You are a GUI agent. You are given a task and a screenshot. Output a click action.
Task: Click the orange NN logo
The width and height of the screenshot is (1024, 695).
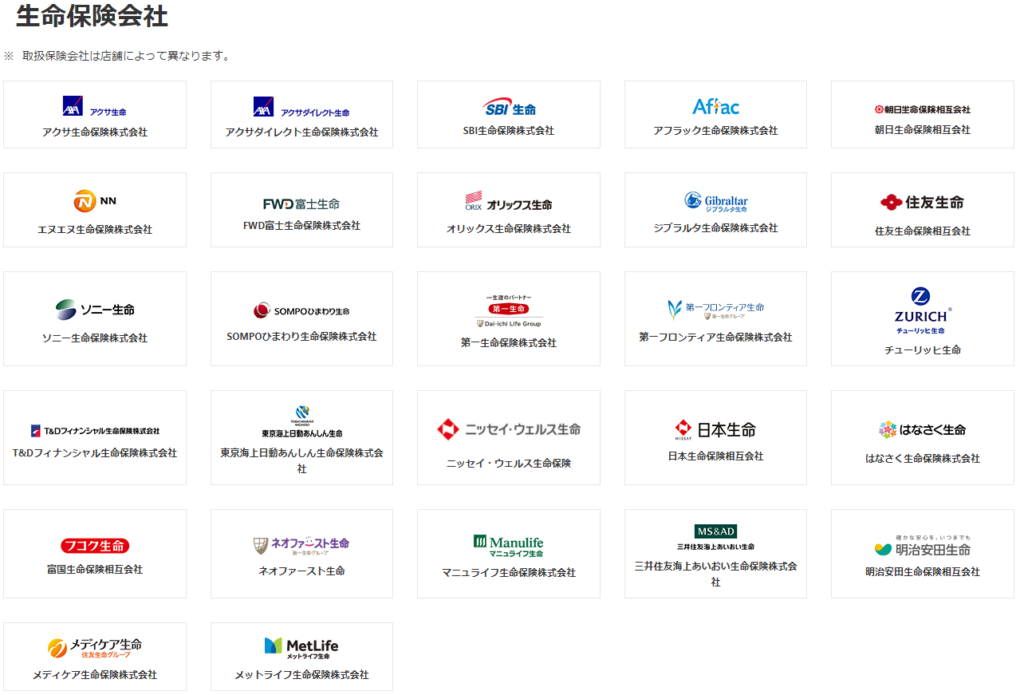tap(95, 201)
